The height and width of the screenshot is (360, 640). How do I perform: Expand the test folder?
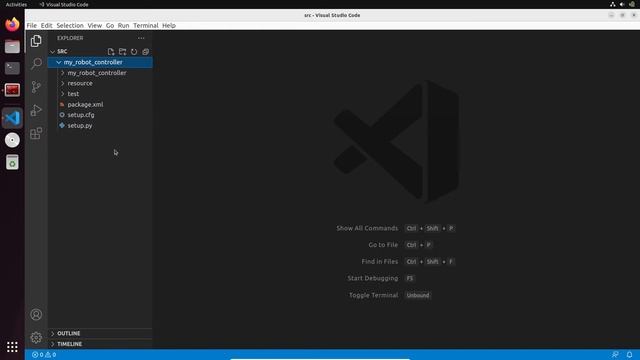62,94
